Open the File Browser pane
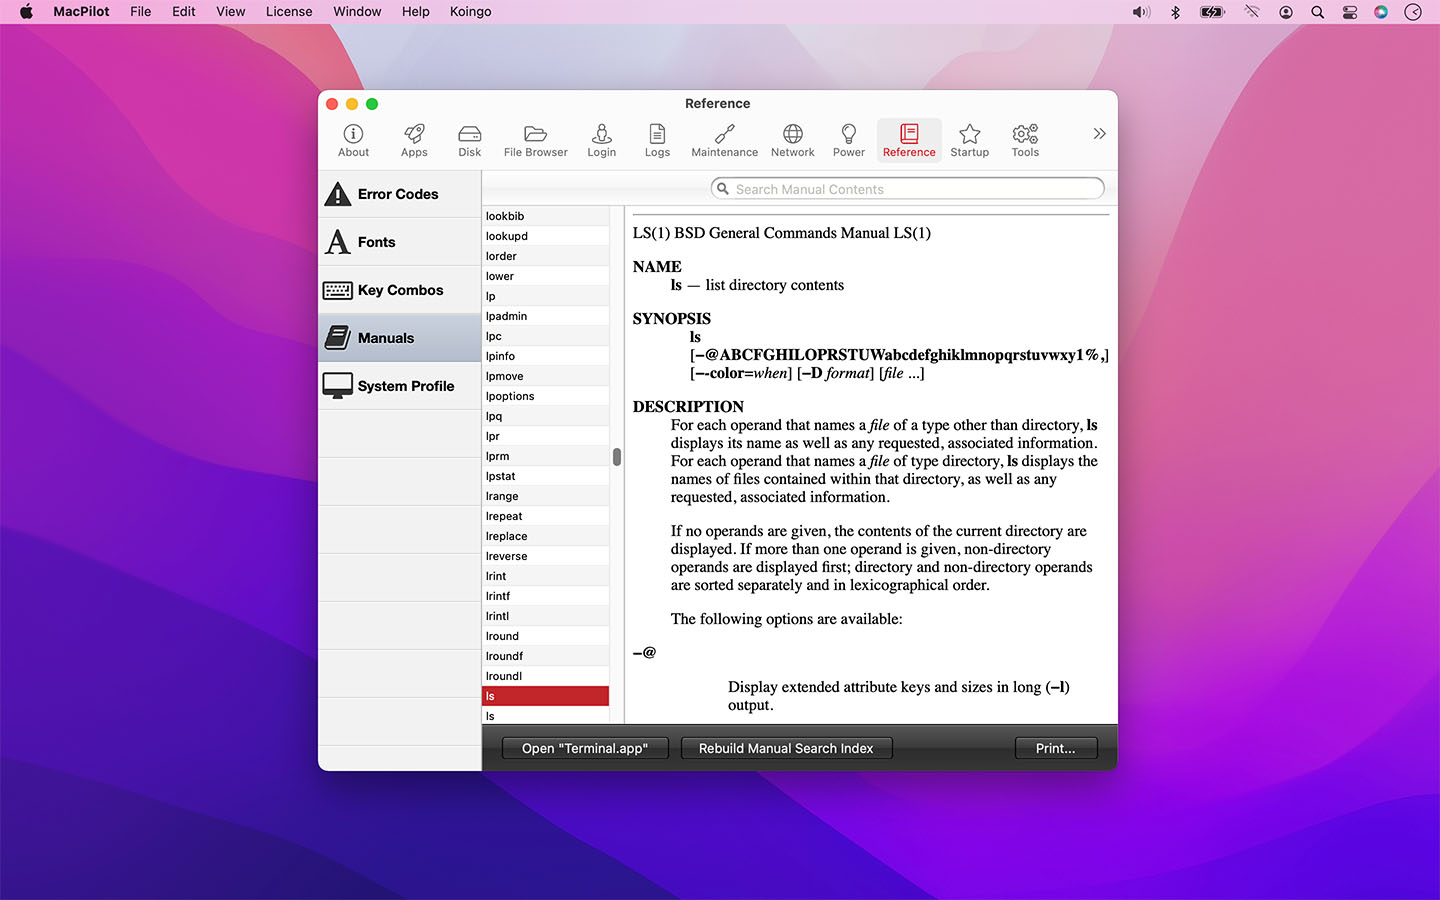The width and height of the screenshot is (1440, 900). tap(535, 140)
